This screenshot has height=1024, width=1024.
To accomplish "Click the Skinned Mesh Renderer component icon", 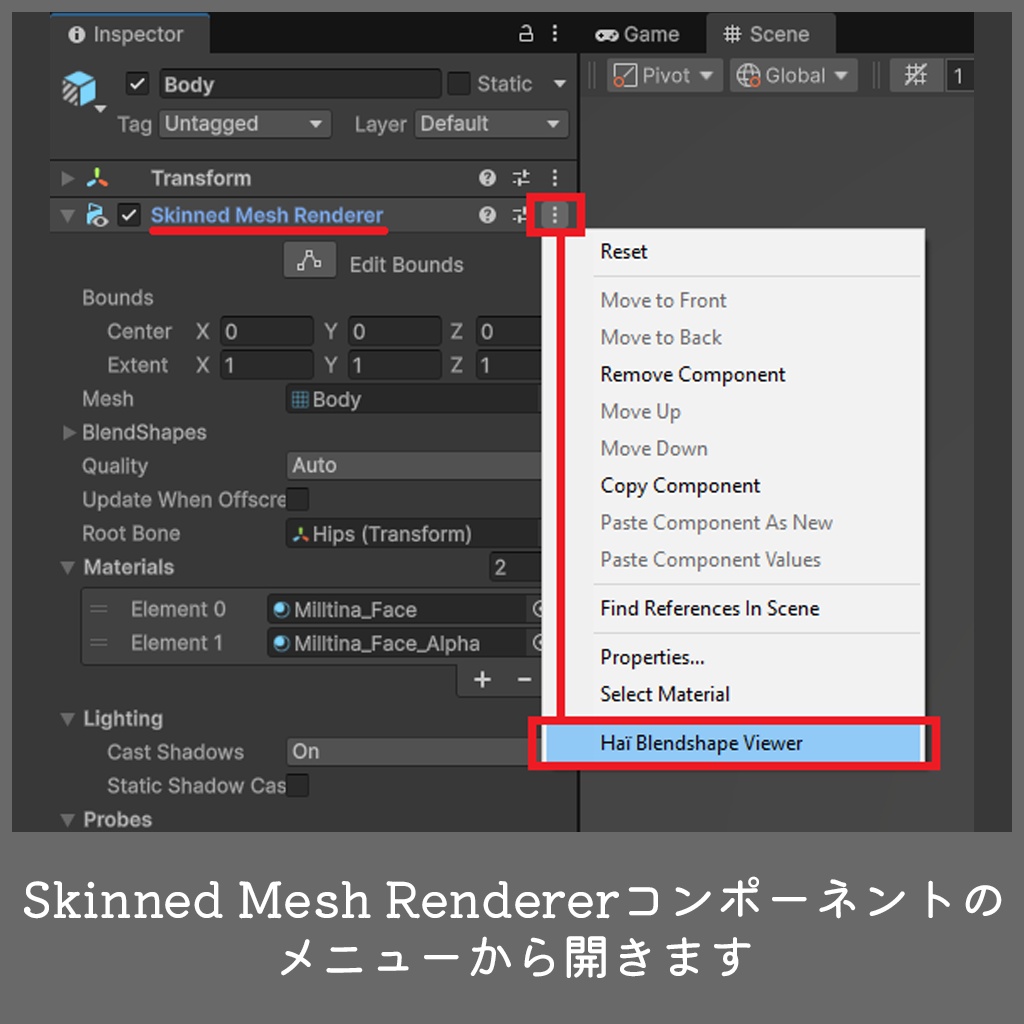I will point(97,215).
